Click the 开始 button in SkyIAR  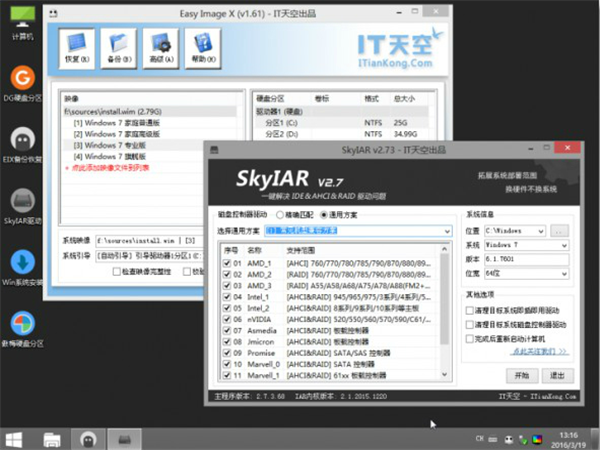(521, 375)
